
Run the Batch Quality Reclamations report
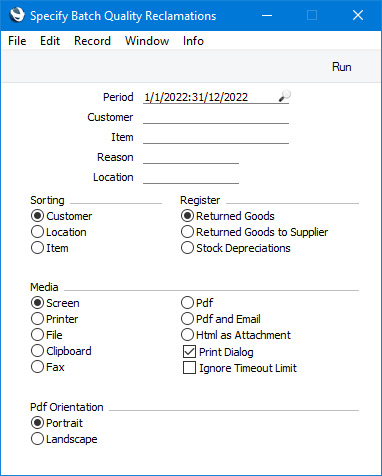pos(341,67)
